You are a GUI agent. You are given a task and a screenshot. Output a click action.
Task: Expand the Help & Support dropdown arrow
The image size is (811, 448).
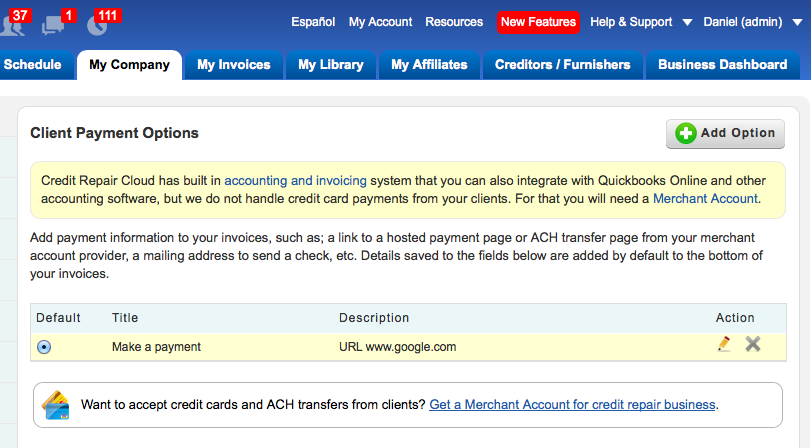tap(687, 22)
